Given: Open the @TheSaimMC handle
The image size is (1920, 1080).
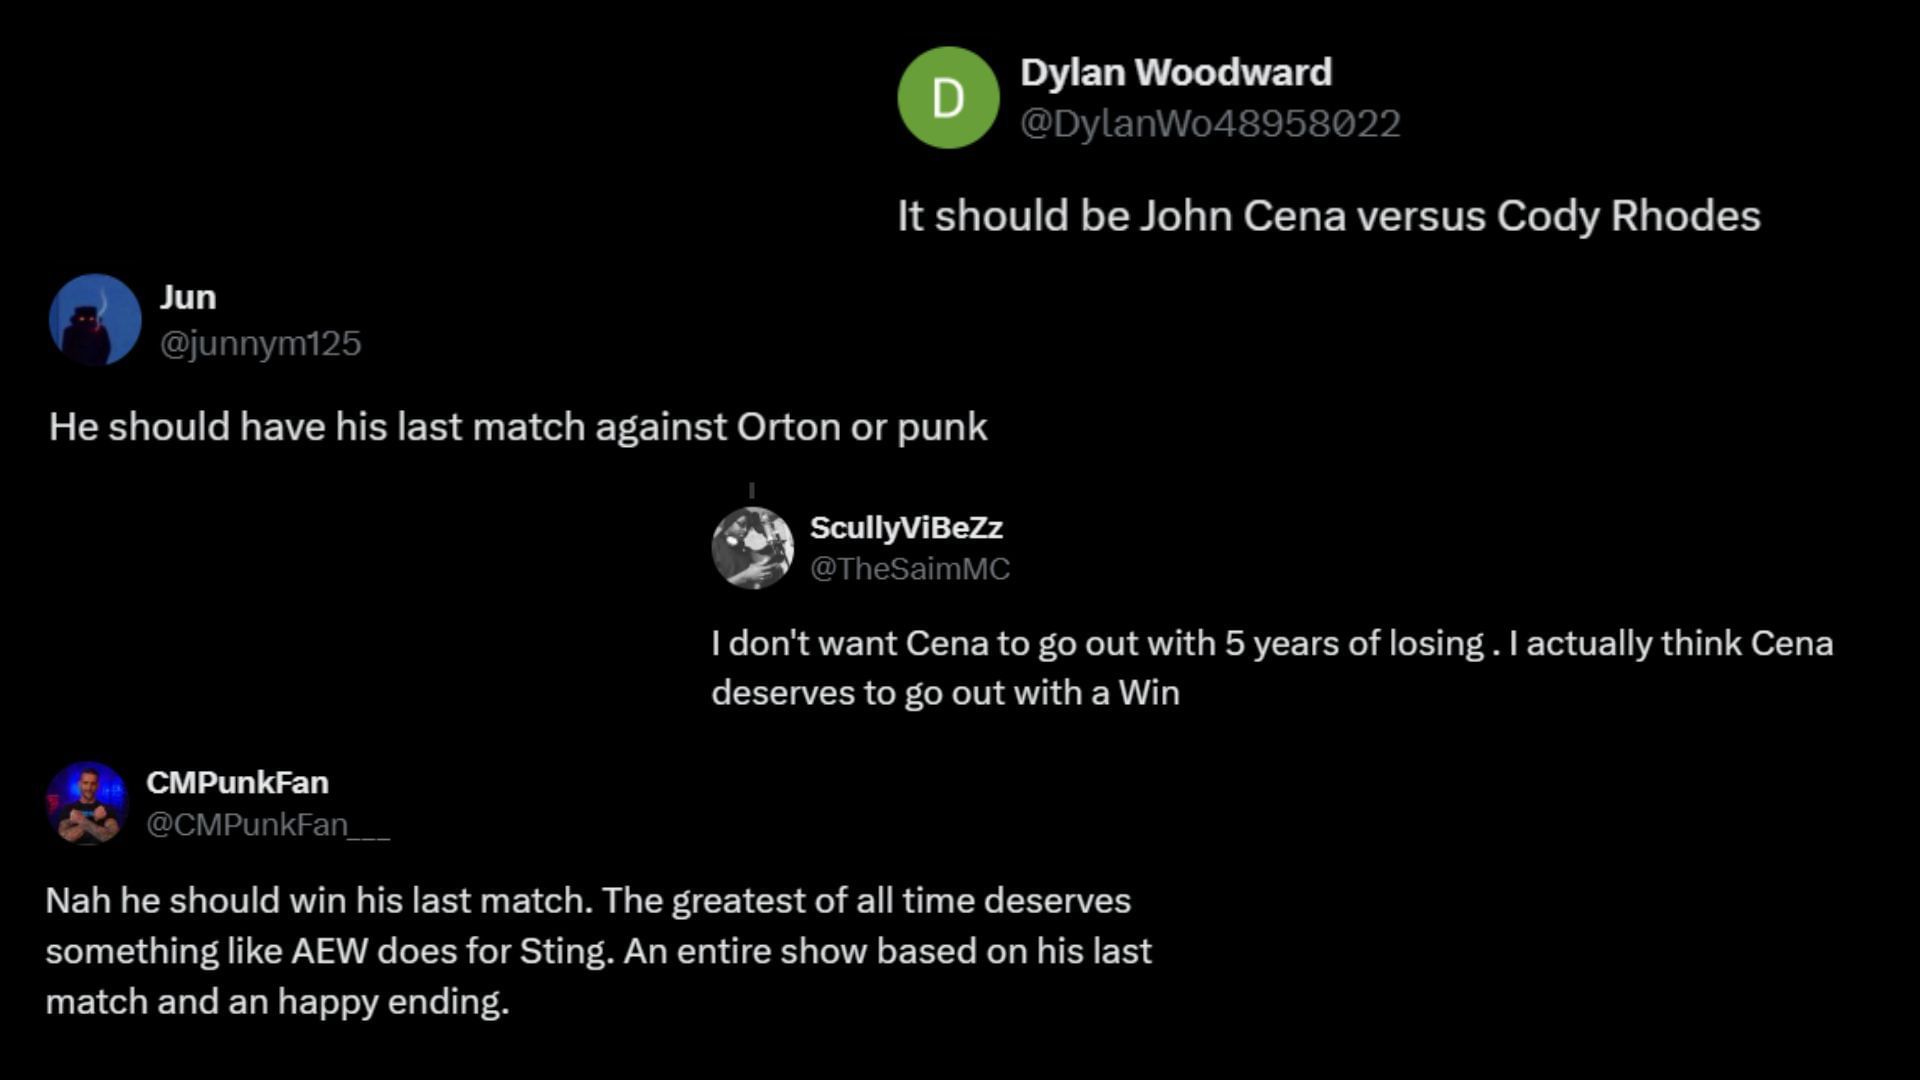Looking at the screenshot, I should (910, 569).
